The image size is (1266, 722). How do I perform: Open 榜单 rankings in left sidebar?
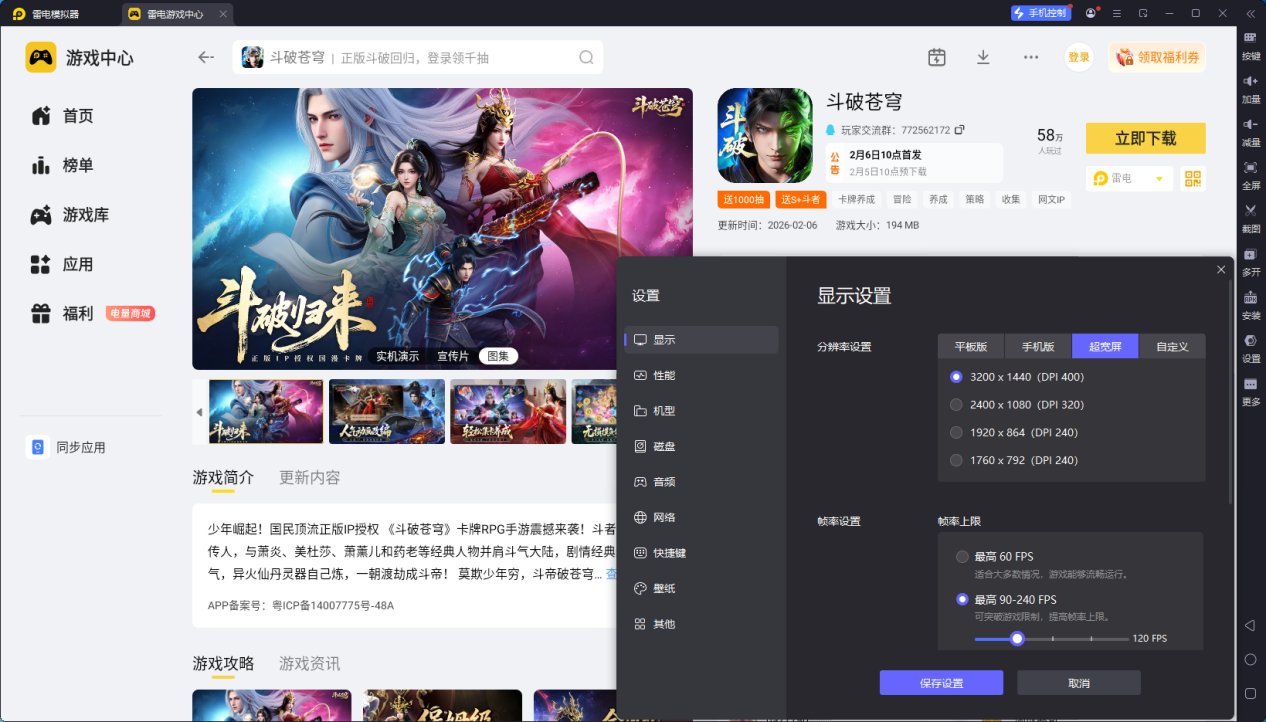coord(62,165)
